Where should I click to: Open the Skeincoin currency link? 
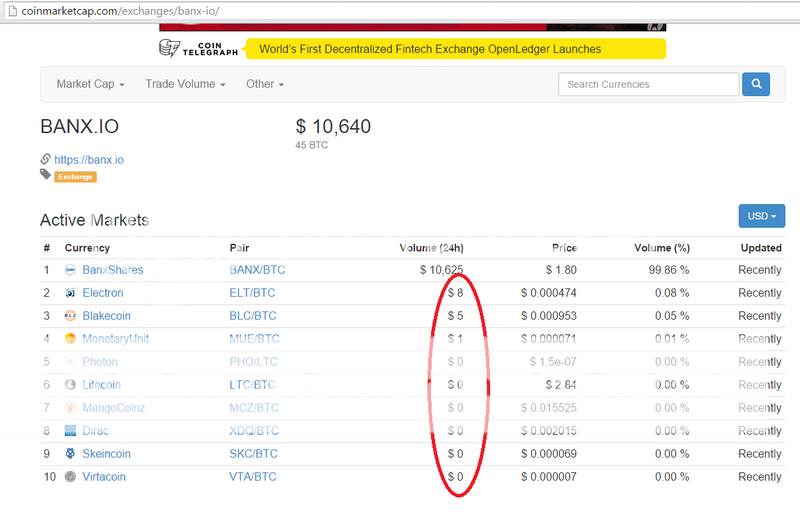coord(107,453)
